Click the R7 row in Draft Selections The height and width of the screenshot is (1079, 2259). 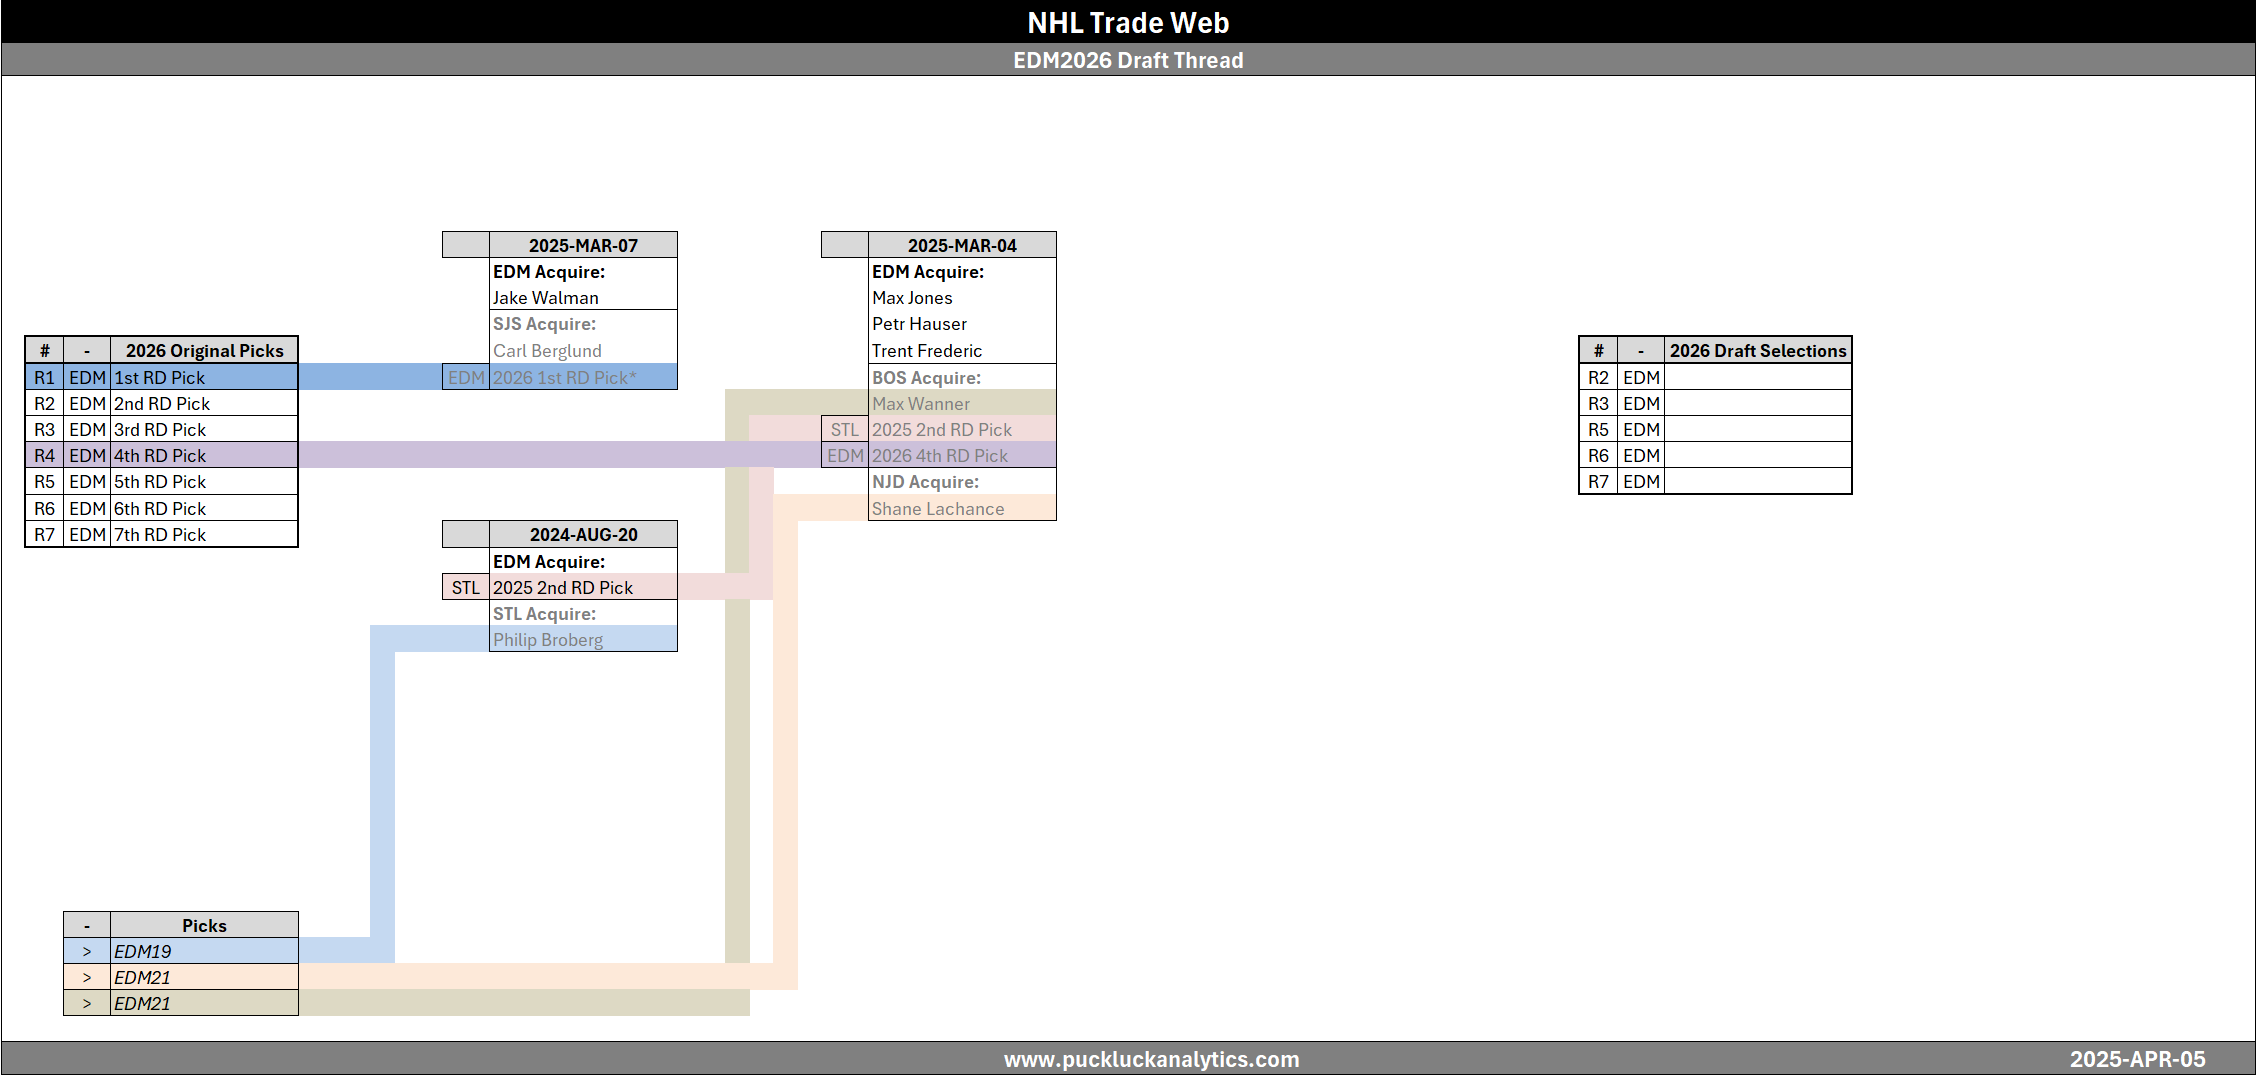(x=1598, y=481)
